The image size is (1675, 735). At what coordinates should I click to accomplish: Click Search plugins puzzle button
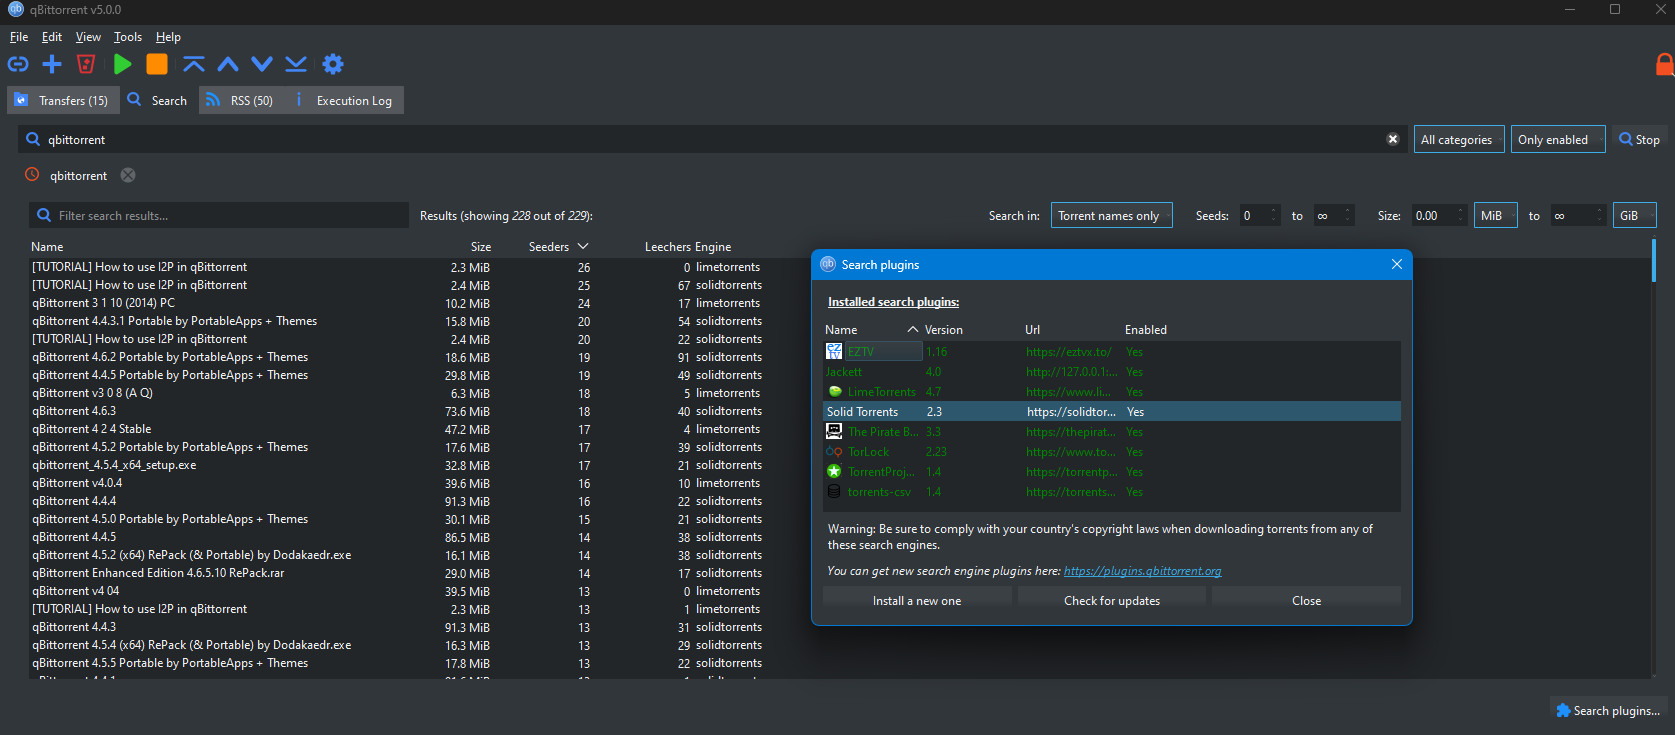[x=1608, y=710]
